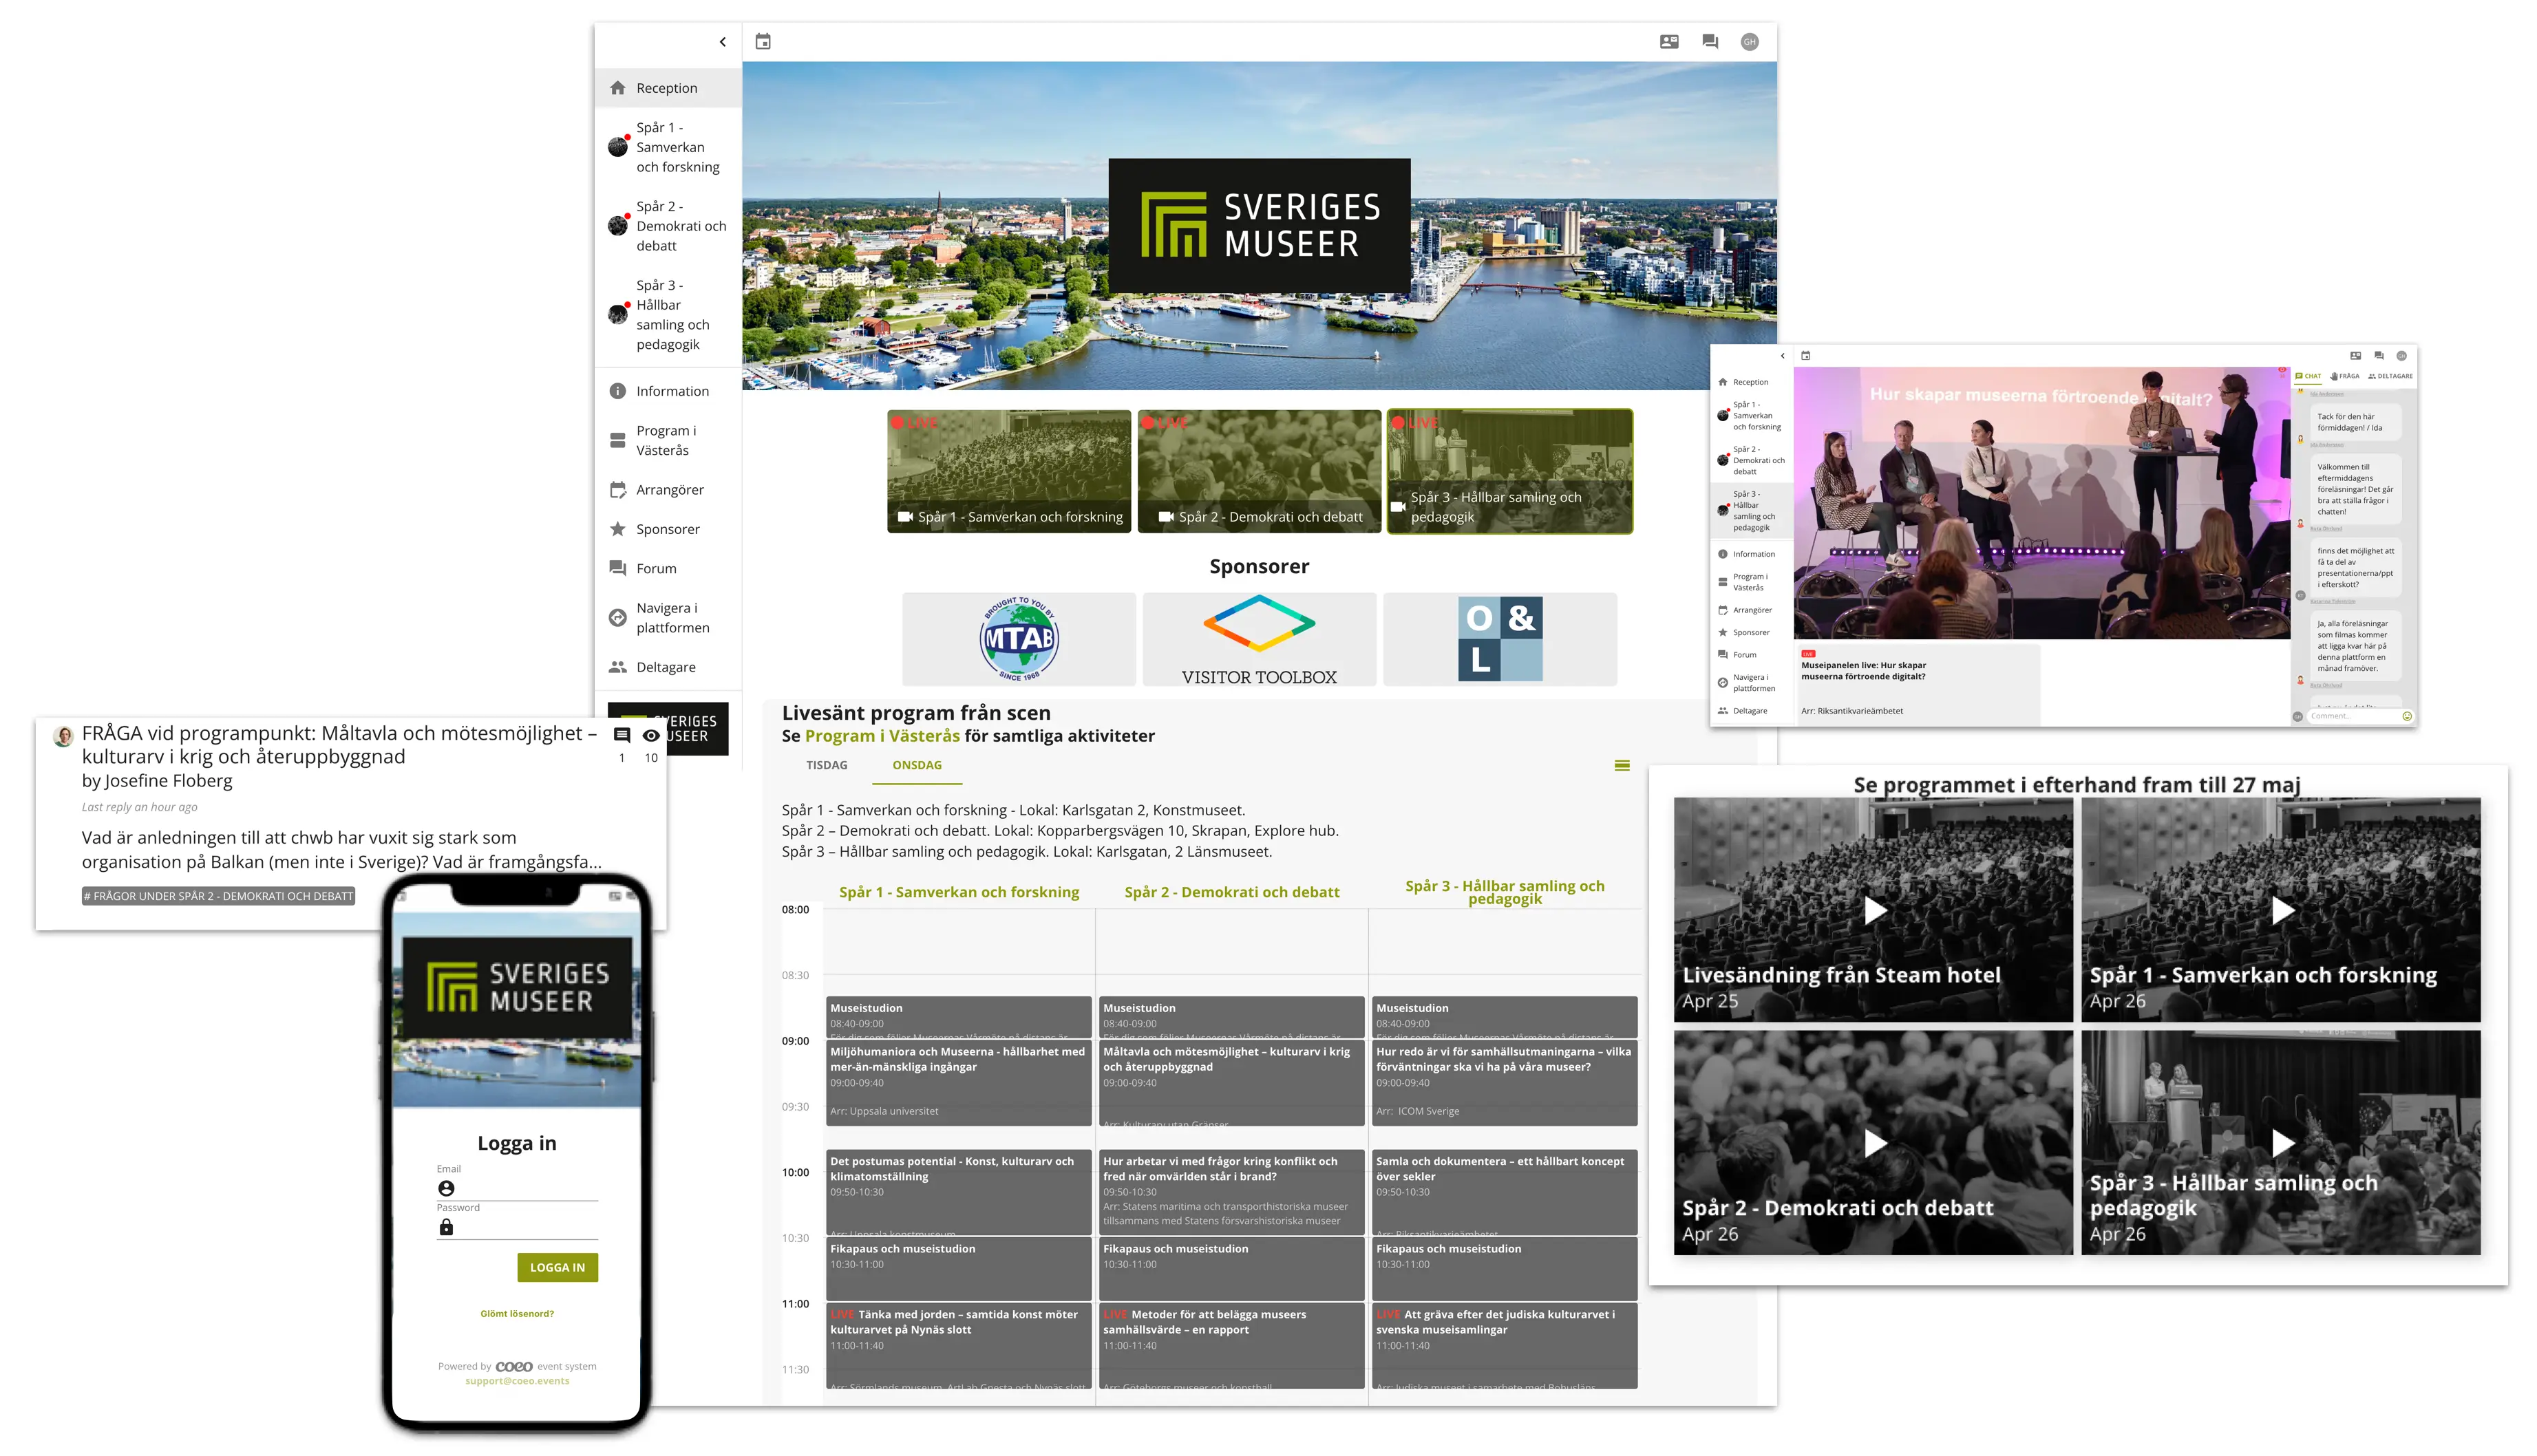2537x1456 pixels.
Task: Go to Reception in the sidebar
Action: coord(668,88)
